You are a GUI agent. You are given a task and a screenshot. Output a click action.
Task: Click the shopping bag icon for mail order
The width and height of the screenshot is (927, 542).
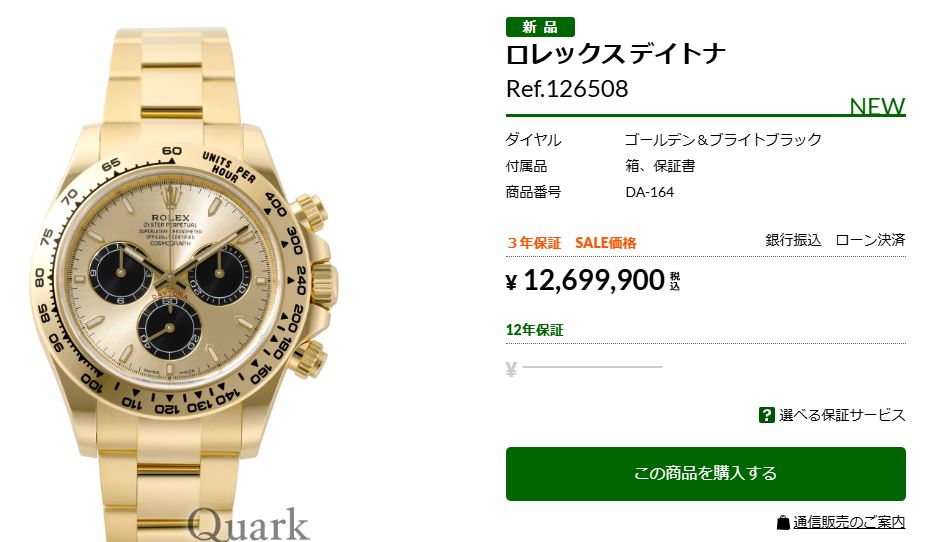point(783,522)
